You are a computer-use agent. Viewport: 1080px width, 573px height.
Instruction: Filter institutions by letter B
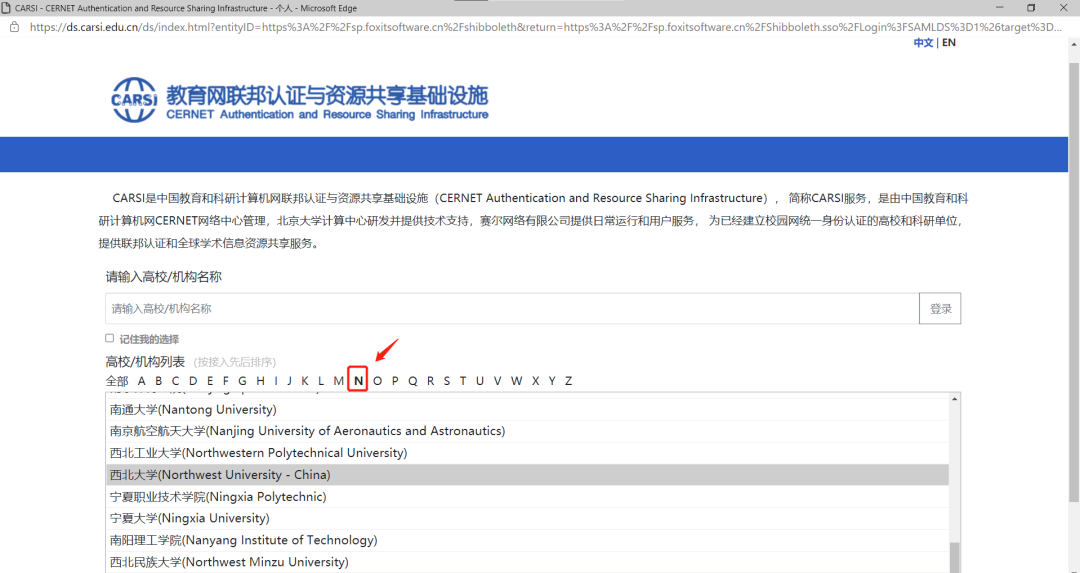point(158,381)
